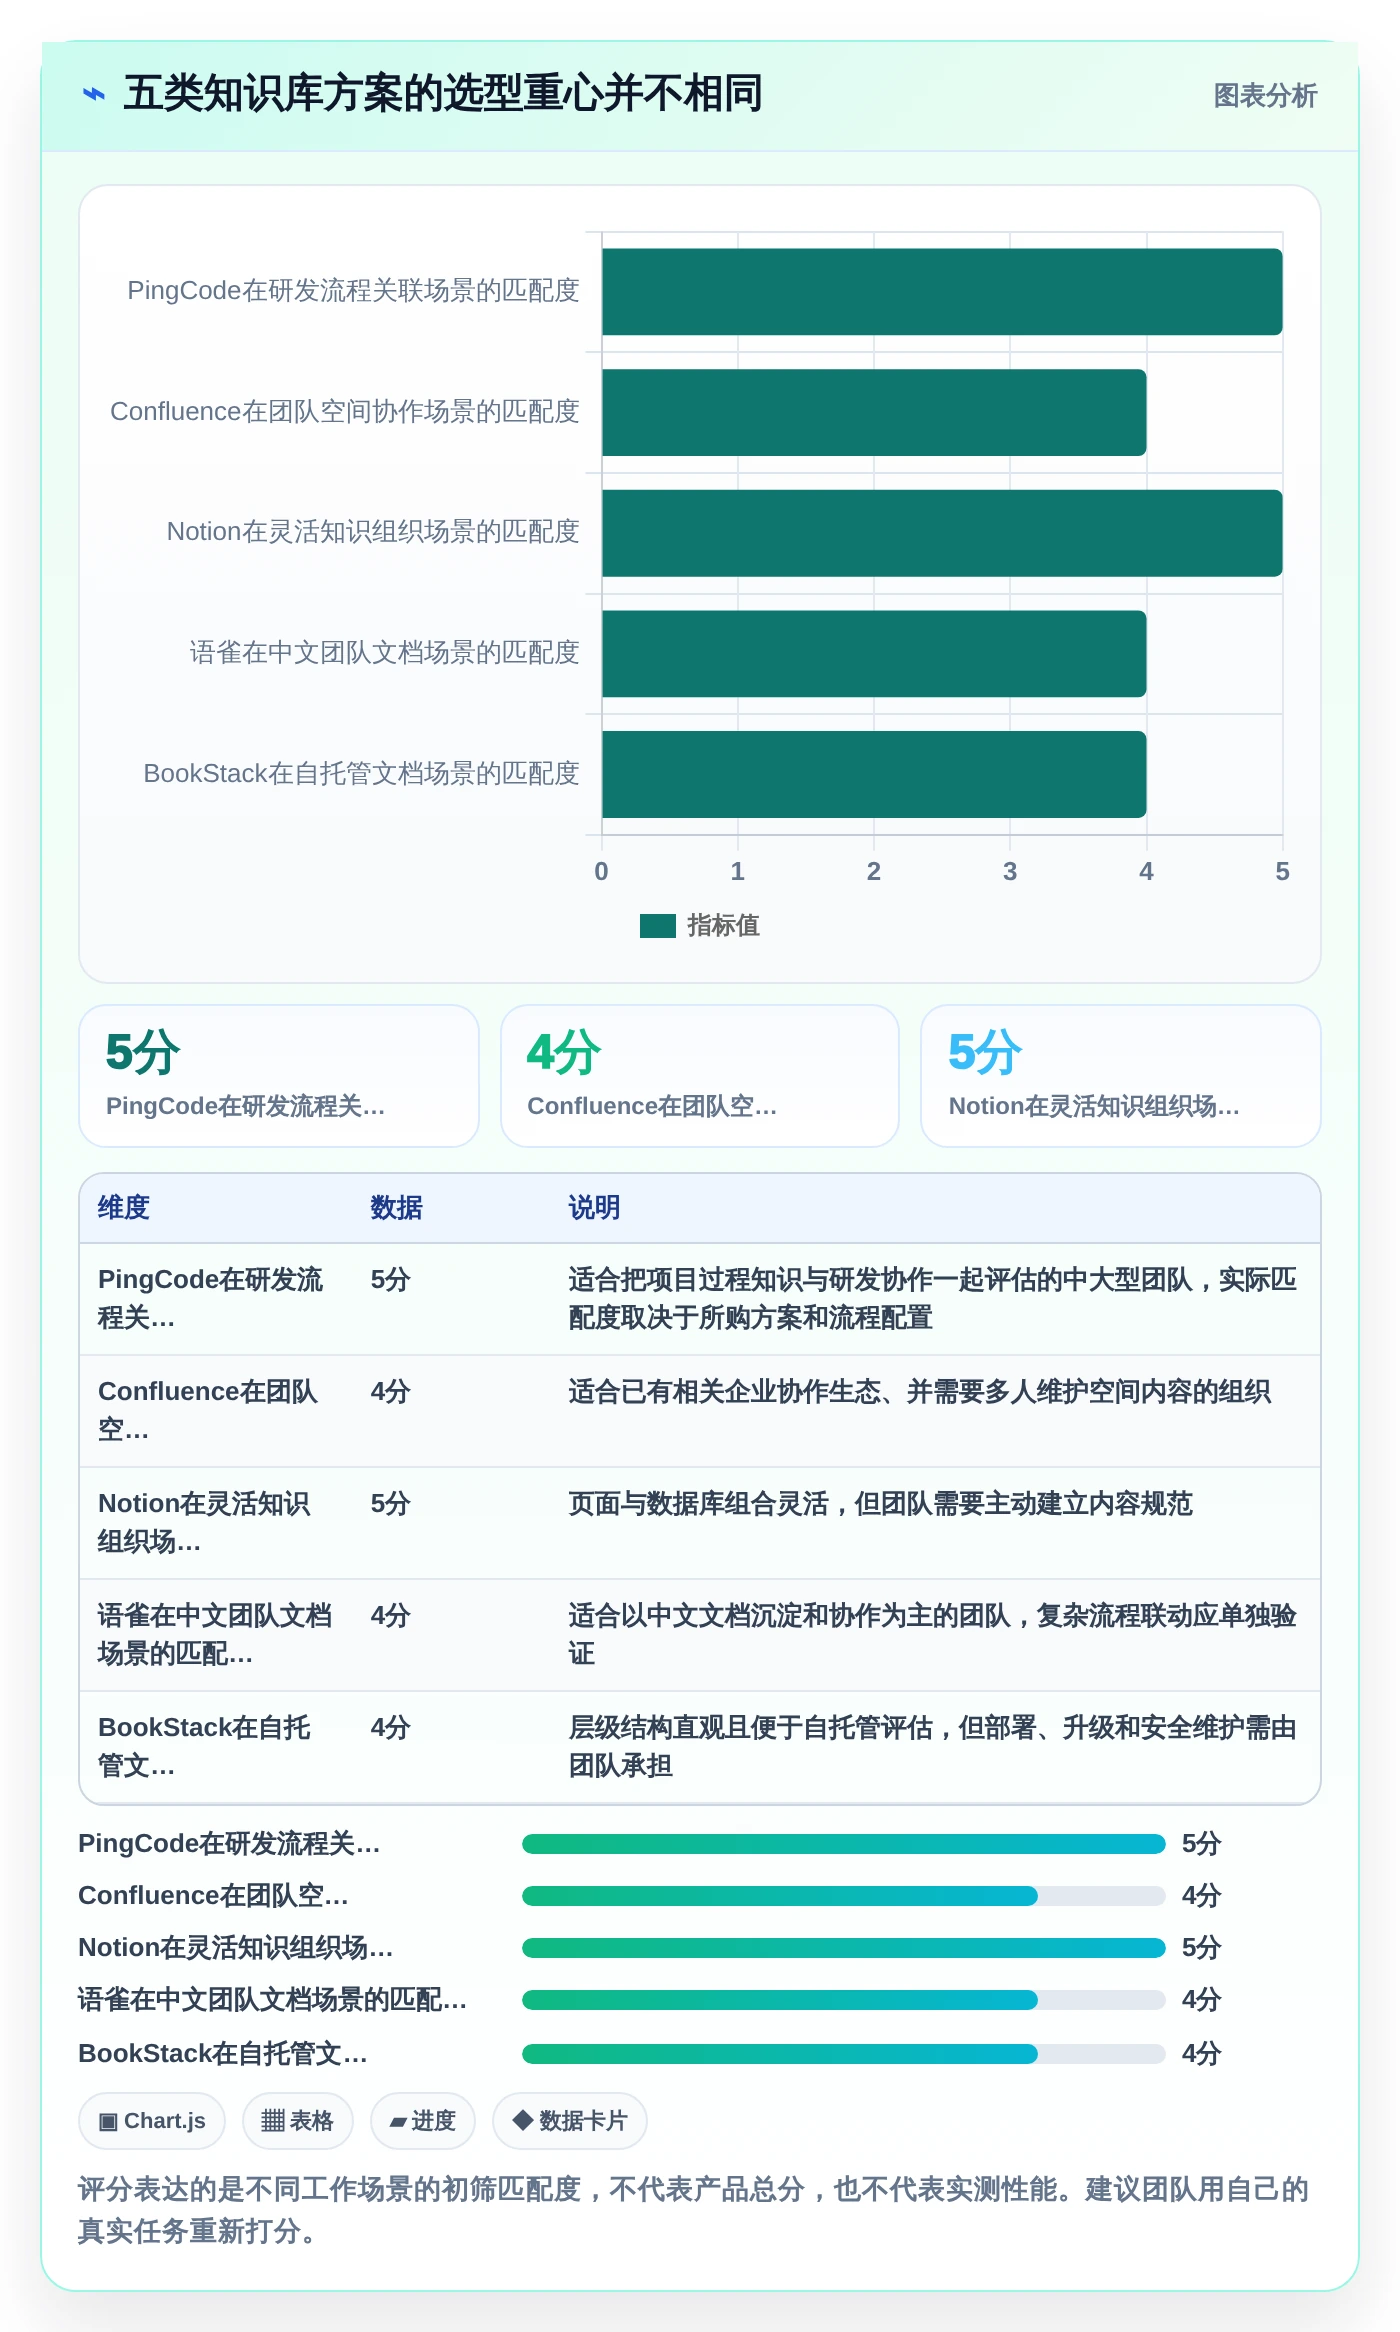The image size is (1400, 2332).
Task: Click the BookStack bar in the chart
Action: tap(874, 774)
